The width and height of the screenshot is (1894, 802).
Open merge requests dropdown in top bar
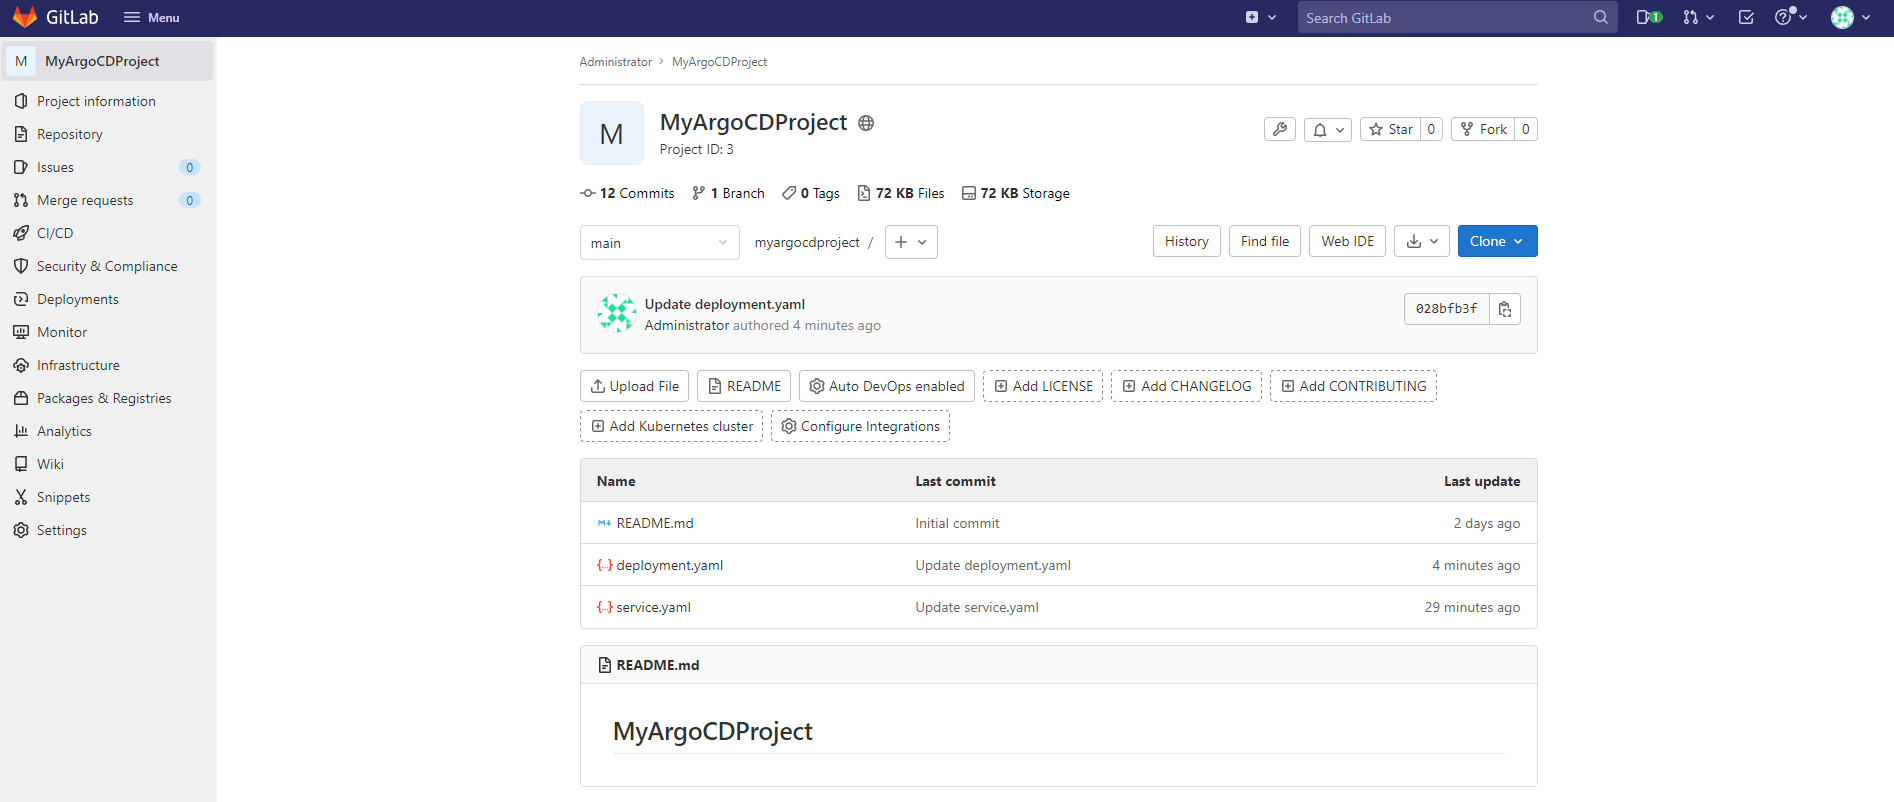[1698, 17]
